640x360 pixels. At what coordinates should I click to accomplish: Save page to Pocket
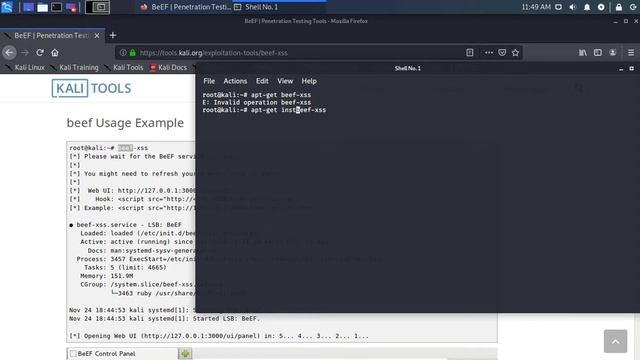(x=502, y=53)
